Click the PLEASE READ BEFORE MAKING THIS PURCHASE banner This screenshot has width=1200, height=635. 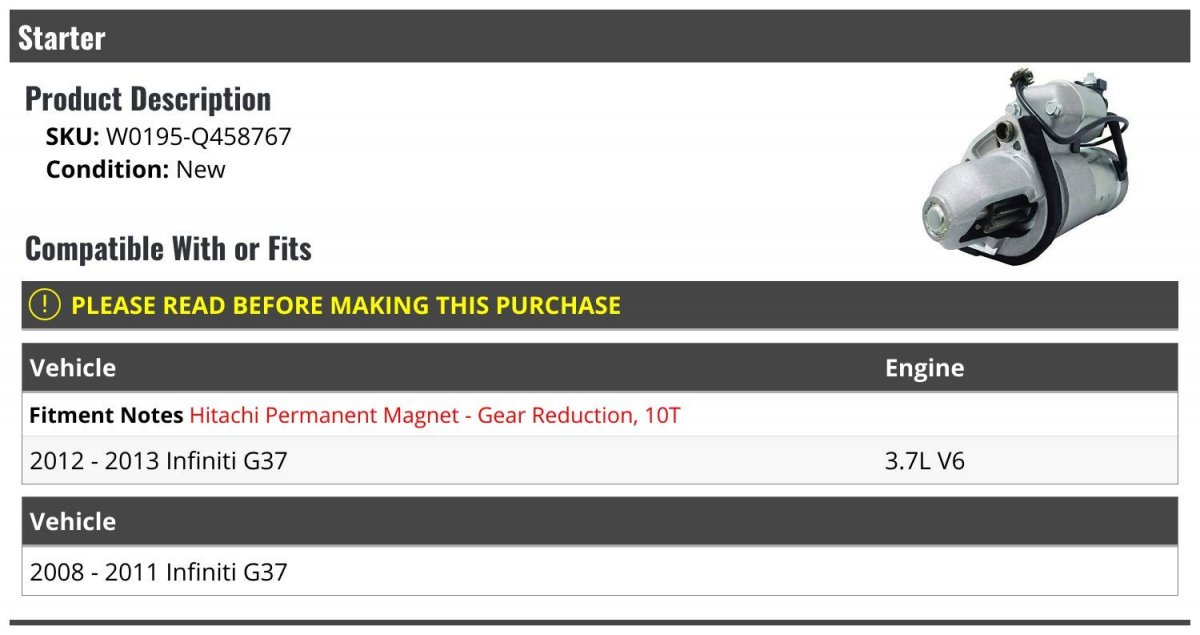point(600,305)
